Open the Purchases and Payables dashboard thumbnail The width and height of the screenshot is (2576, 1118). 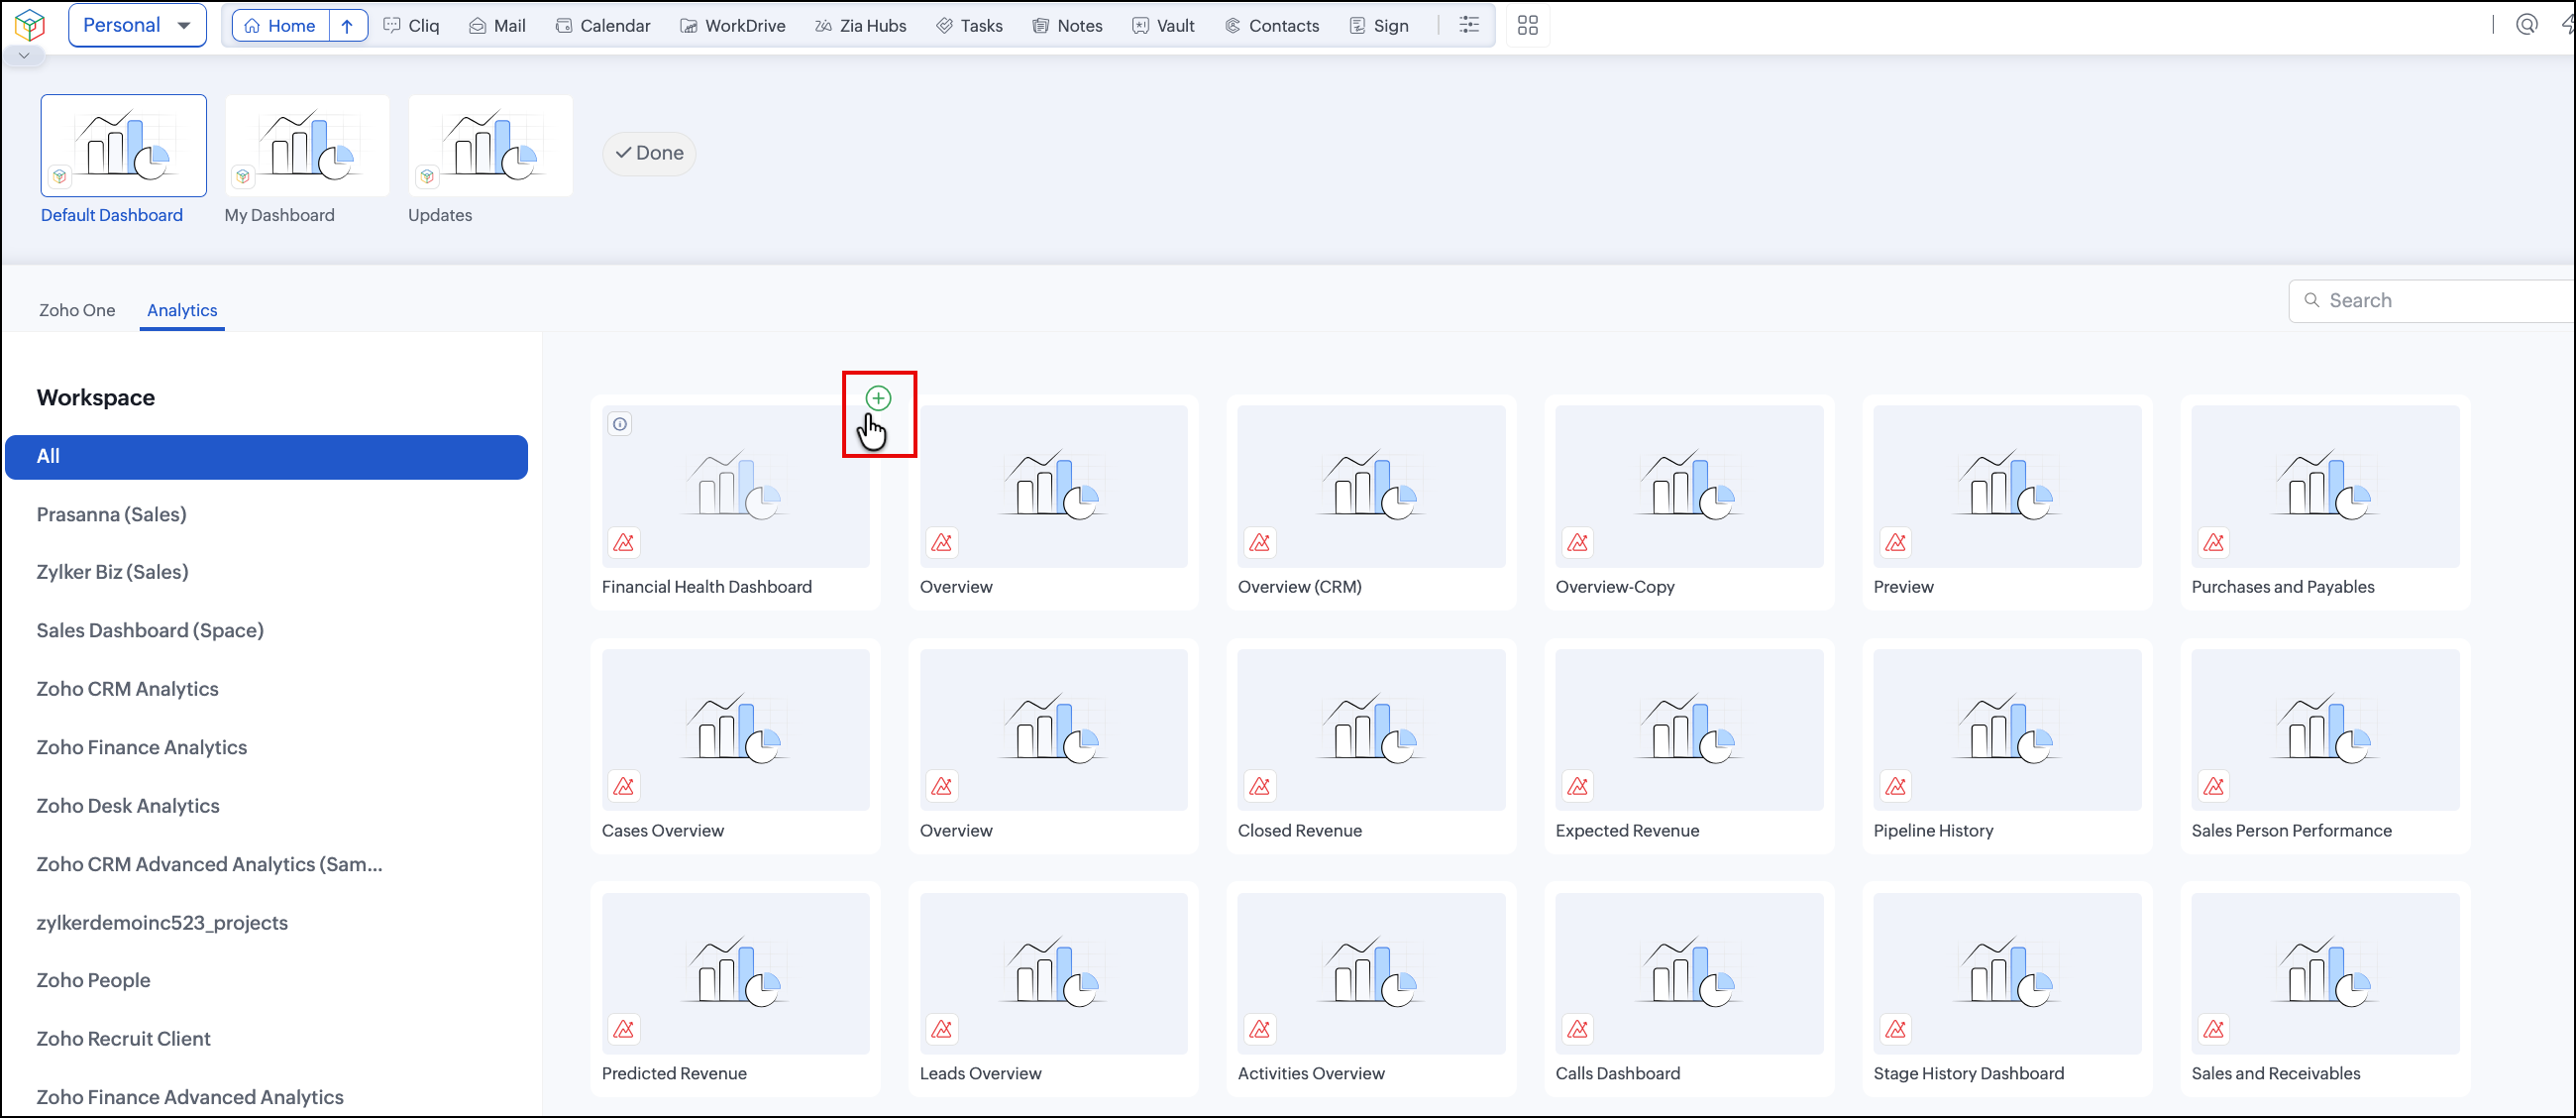click(2325, 486)
